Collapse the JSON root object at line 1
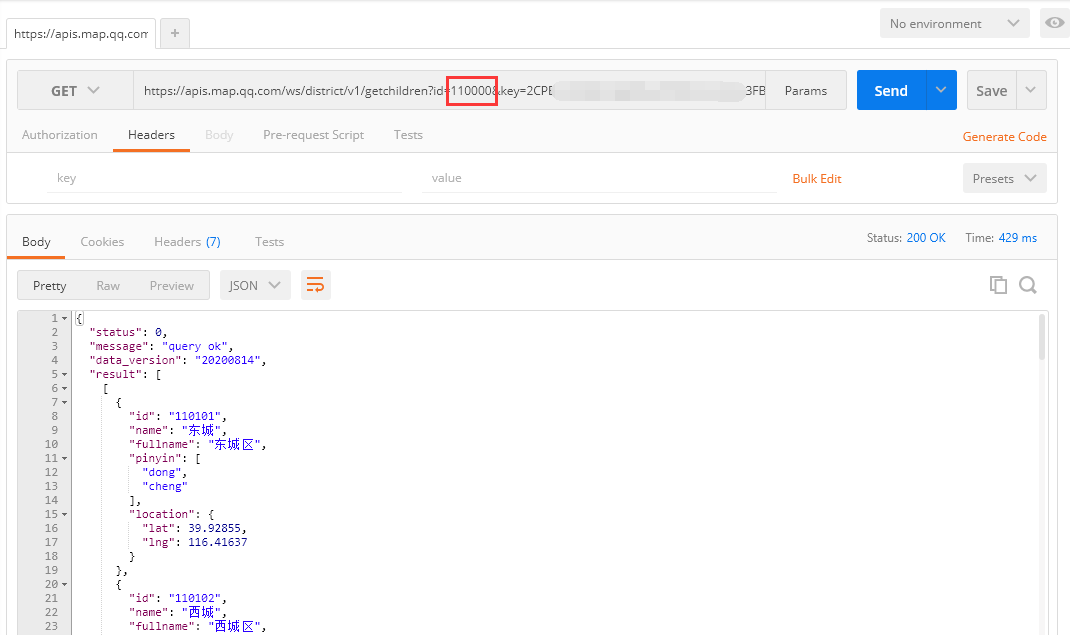Image resolution: width=1070 pixels, height=635 pixels. (x=65, y=318)
